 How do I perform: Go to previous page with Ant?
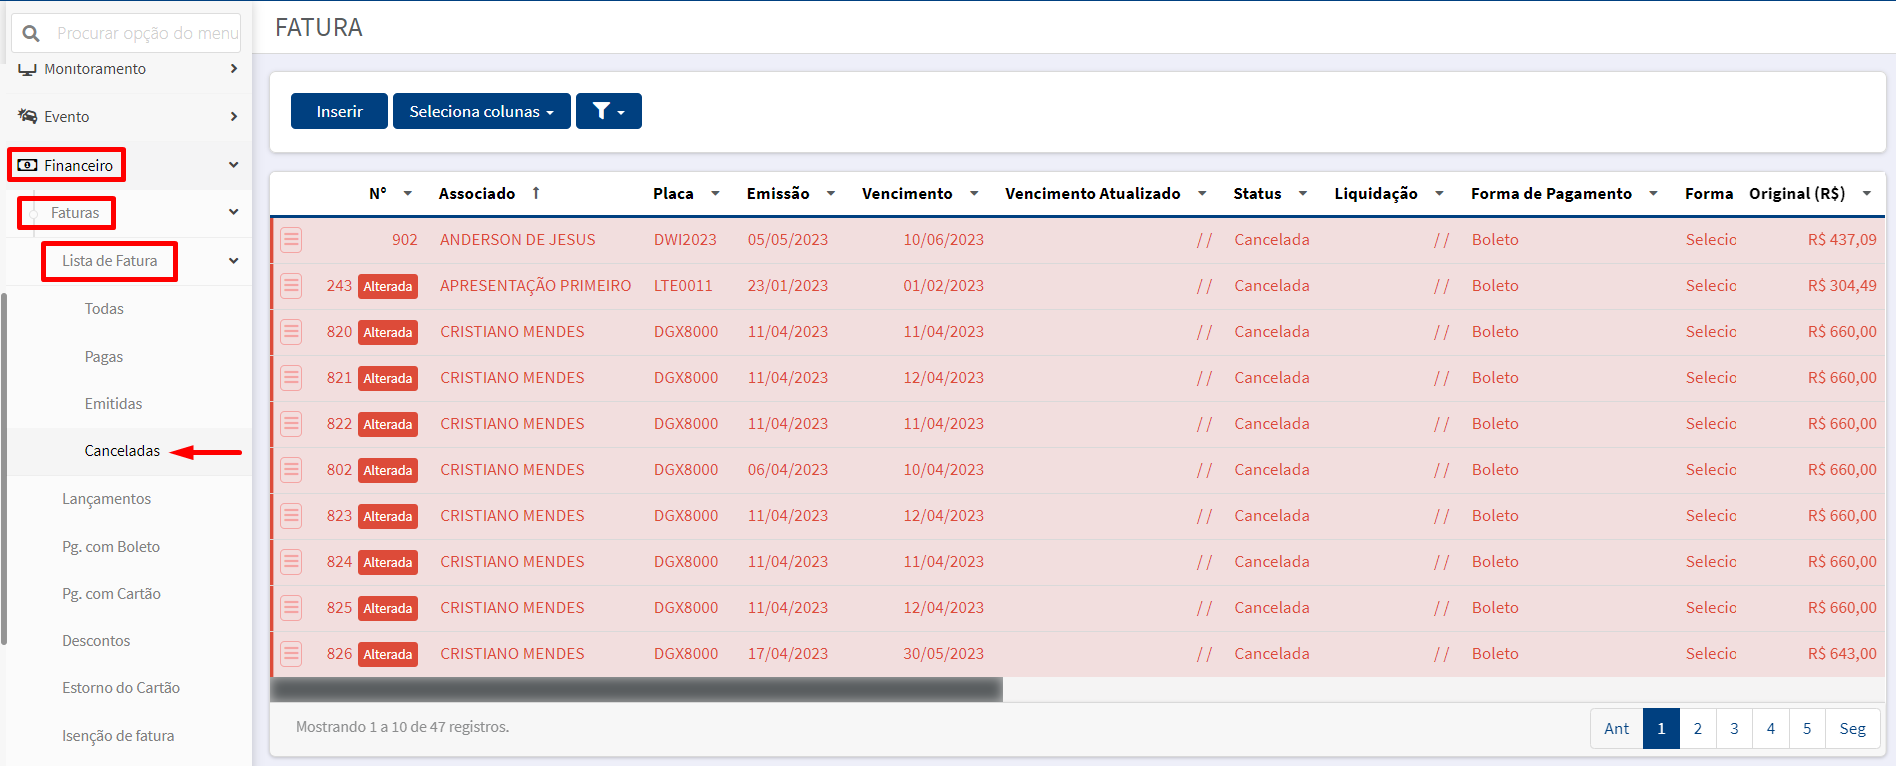pyautogui.click(x=1616, y=729)
